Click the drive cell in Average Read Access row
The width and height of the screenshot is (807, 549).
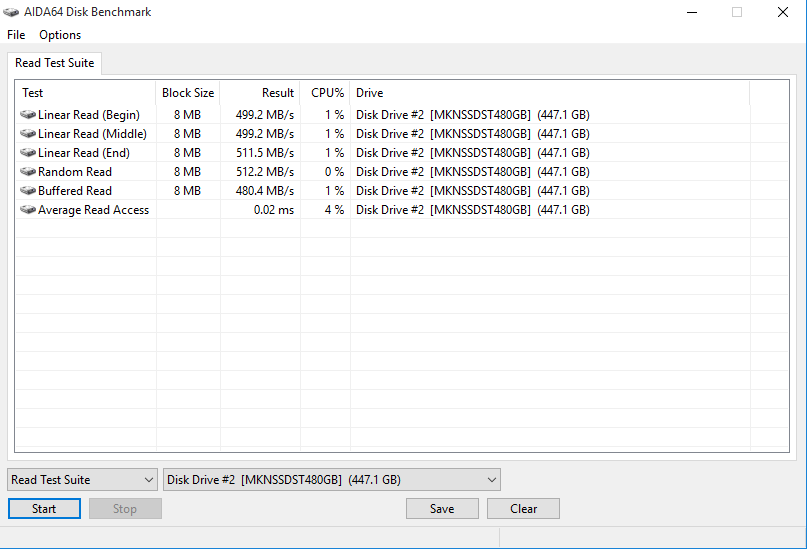coord(472,209)
